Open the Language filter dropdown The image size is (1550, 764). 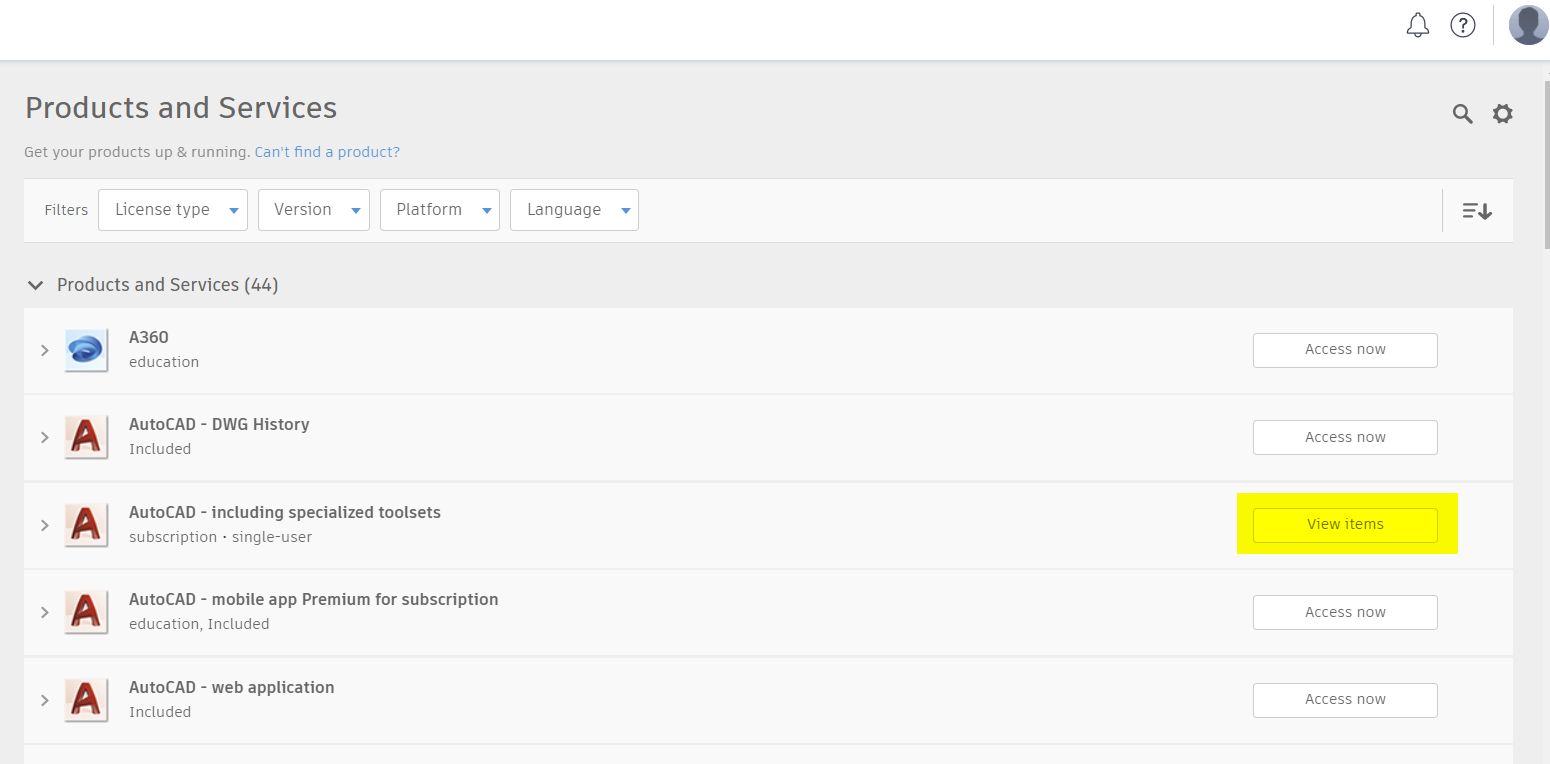(x=574, y=210)
